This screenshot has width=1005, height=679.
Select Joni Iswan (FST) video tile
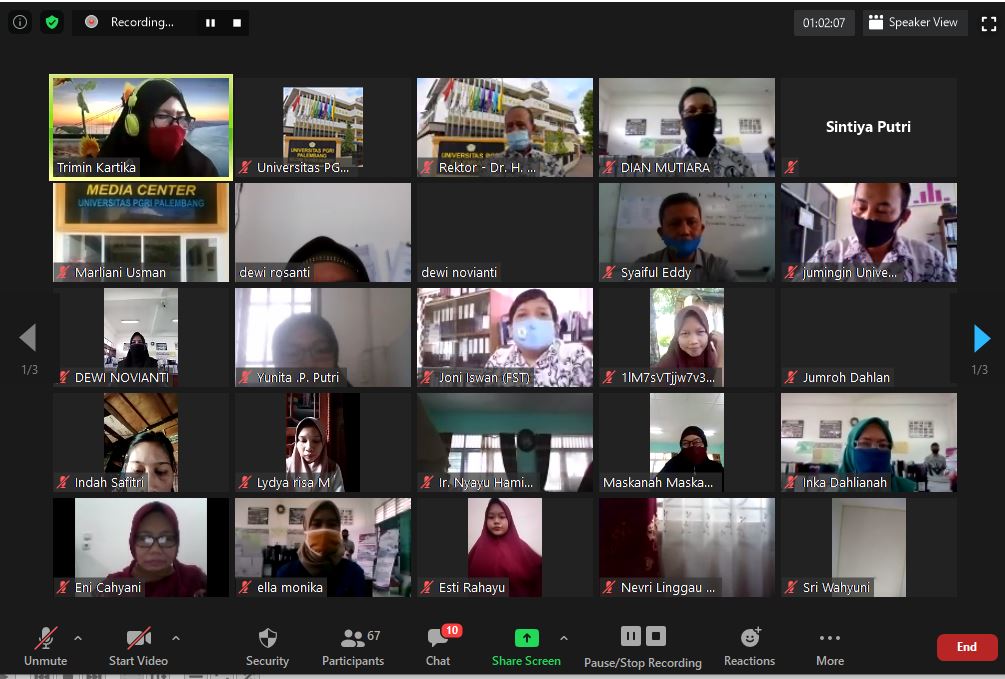point(505,337)
